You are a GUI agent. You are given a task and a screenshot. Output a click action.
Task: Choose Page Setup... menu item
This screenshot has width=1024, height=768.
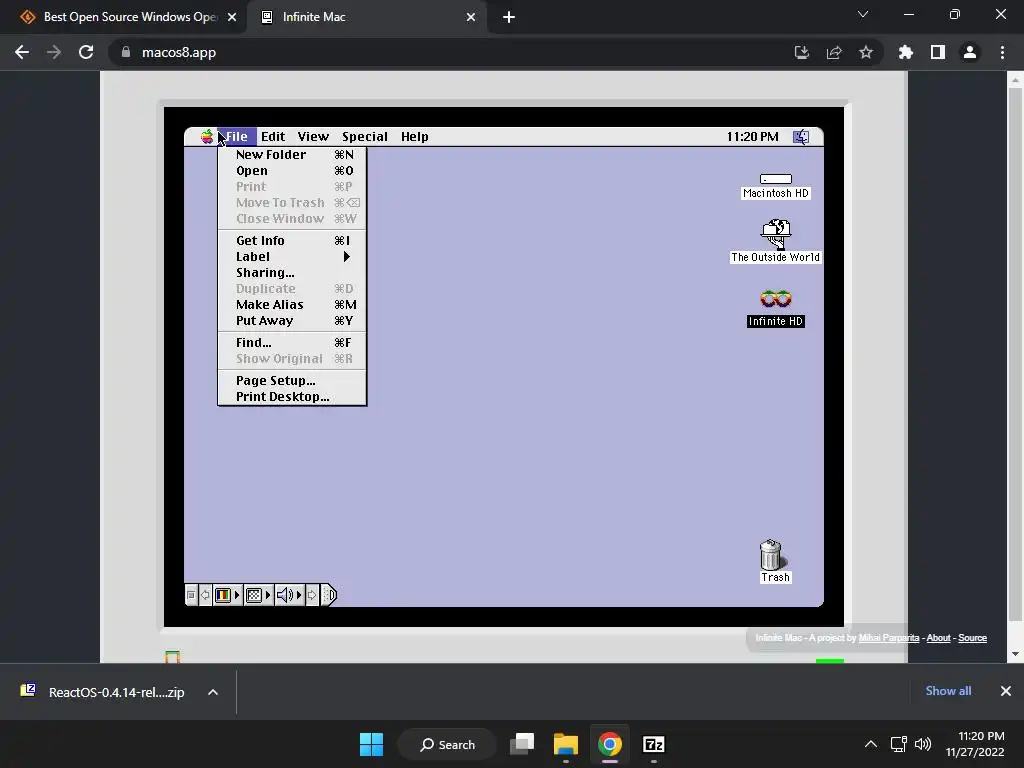coord(292,381)
